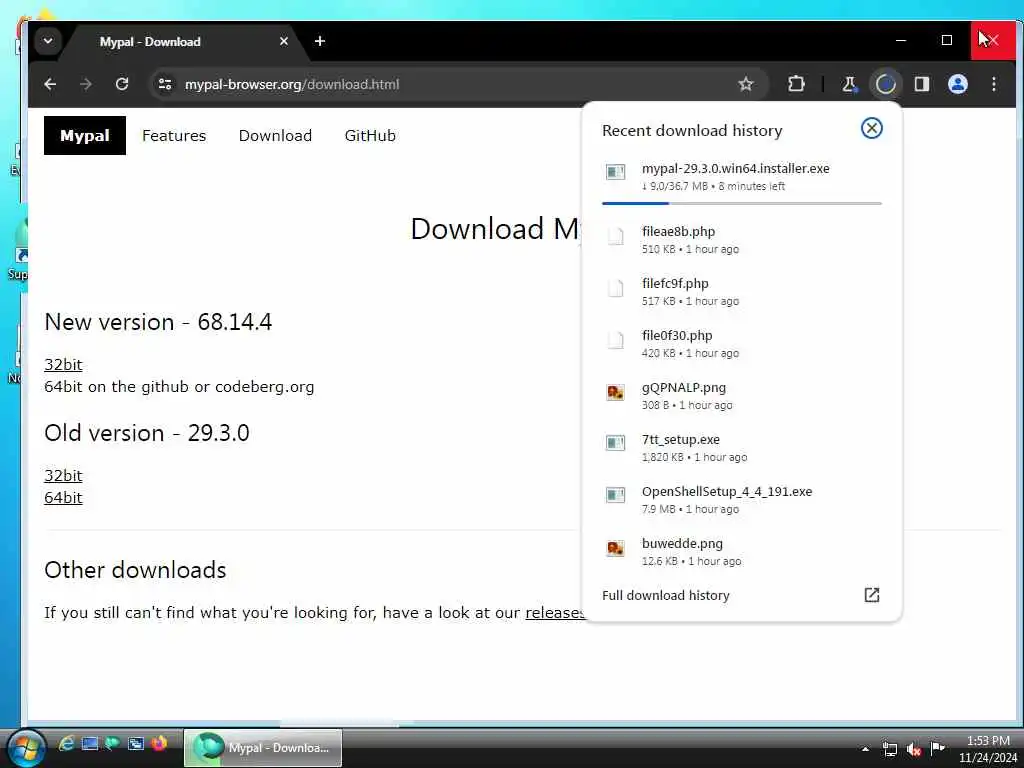
Task: Open the tab search dropdown arrow
Action: [48, 41]
